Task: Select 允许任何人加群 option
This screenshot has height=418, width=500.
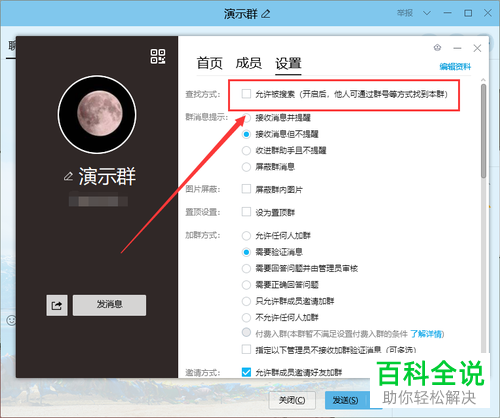Action: pos(246,236)
